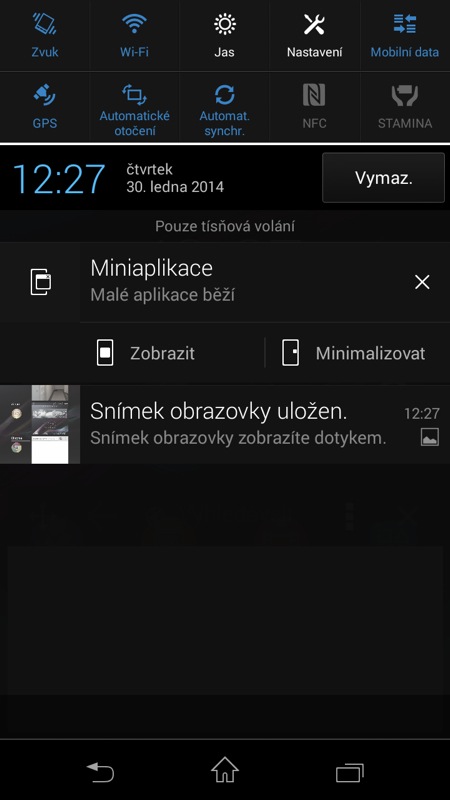Enable STAMINA power saving tile
Image resolution: width=450 pixels, height=800 pixels.
coord(405,107)
